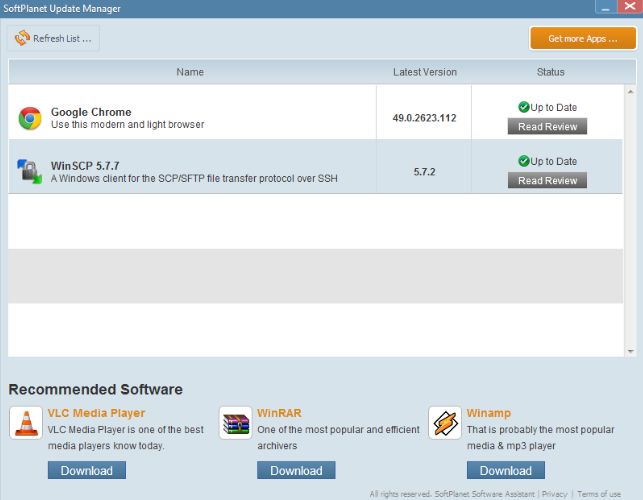The width and height of the screenshot is (643, 500).
Task: Click the green checkmark in WinSCP's status
Action: point(524,161)
